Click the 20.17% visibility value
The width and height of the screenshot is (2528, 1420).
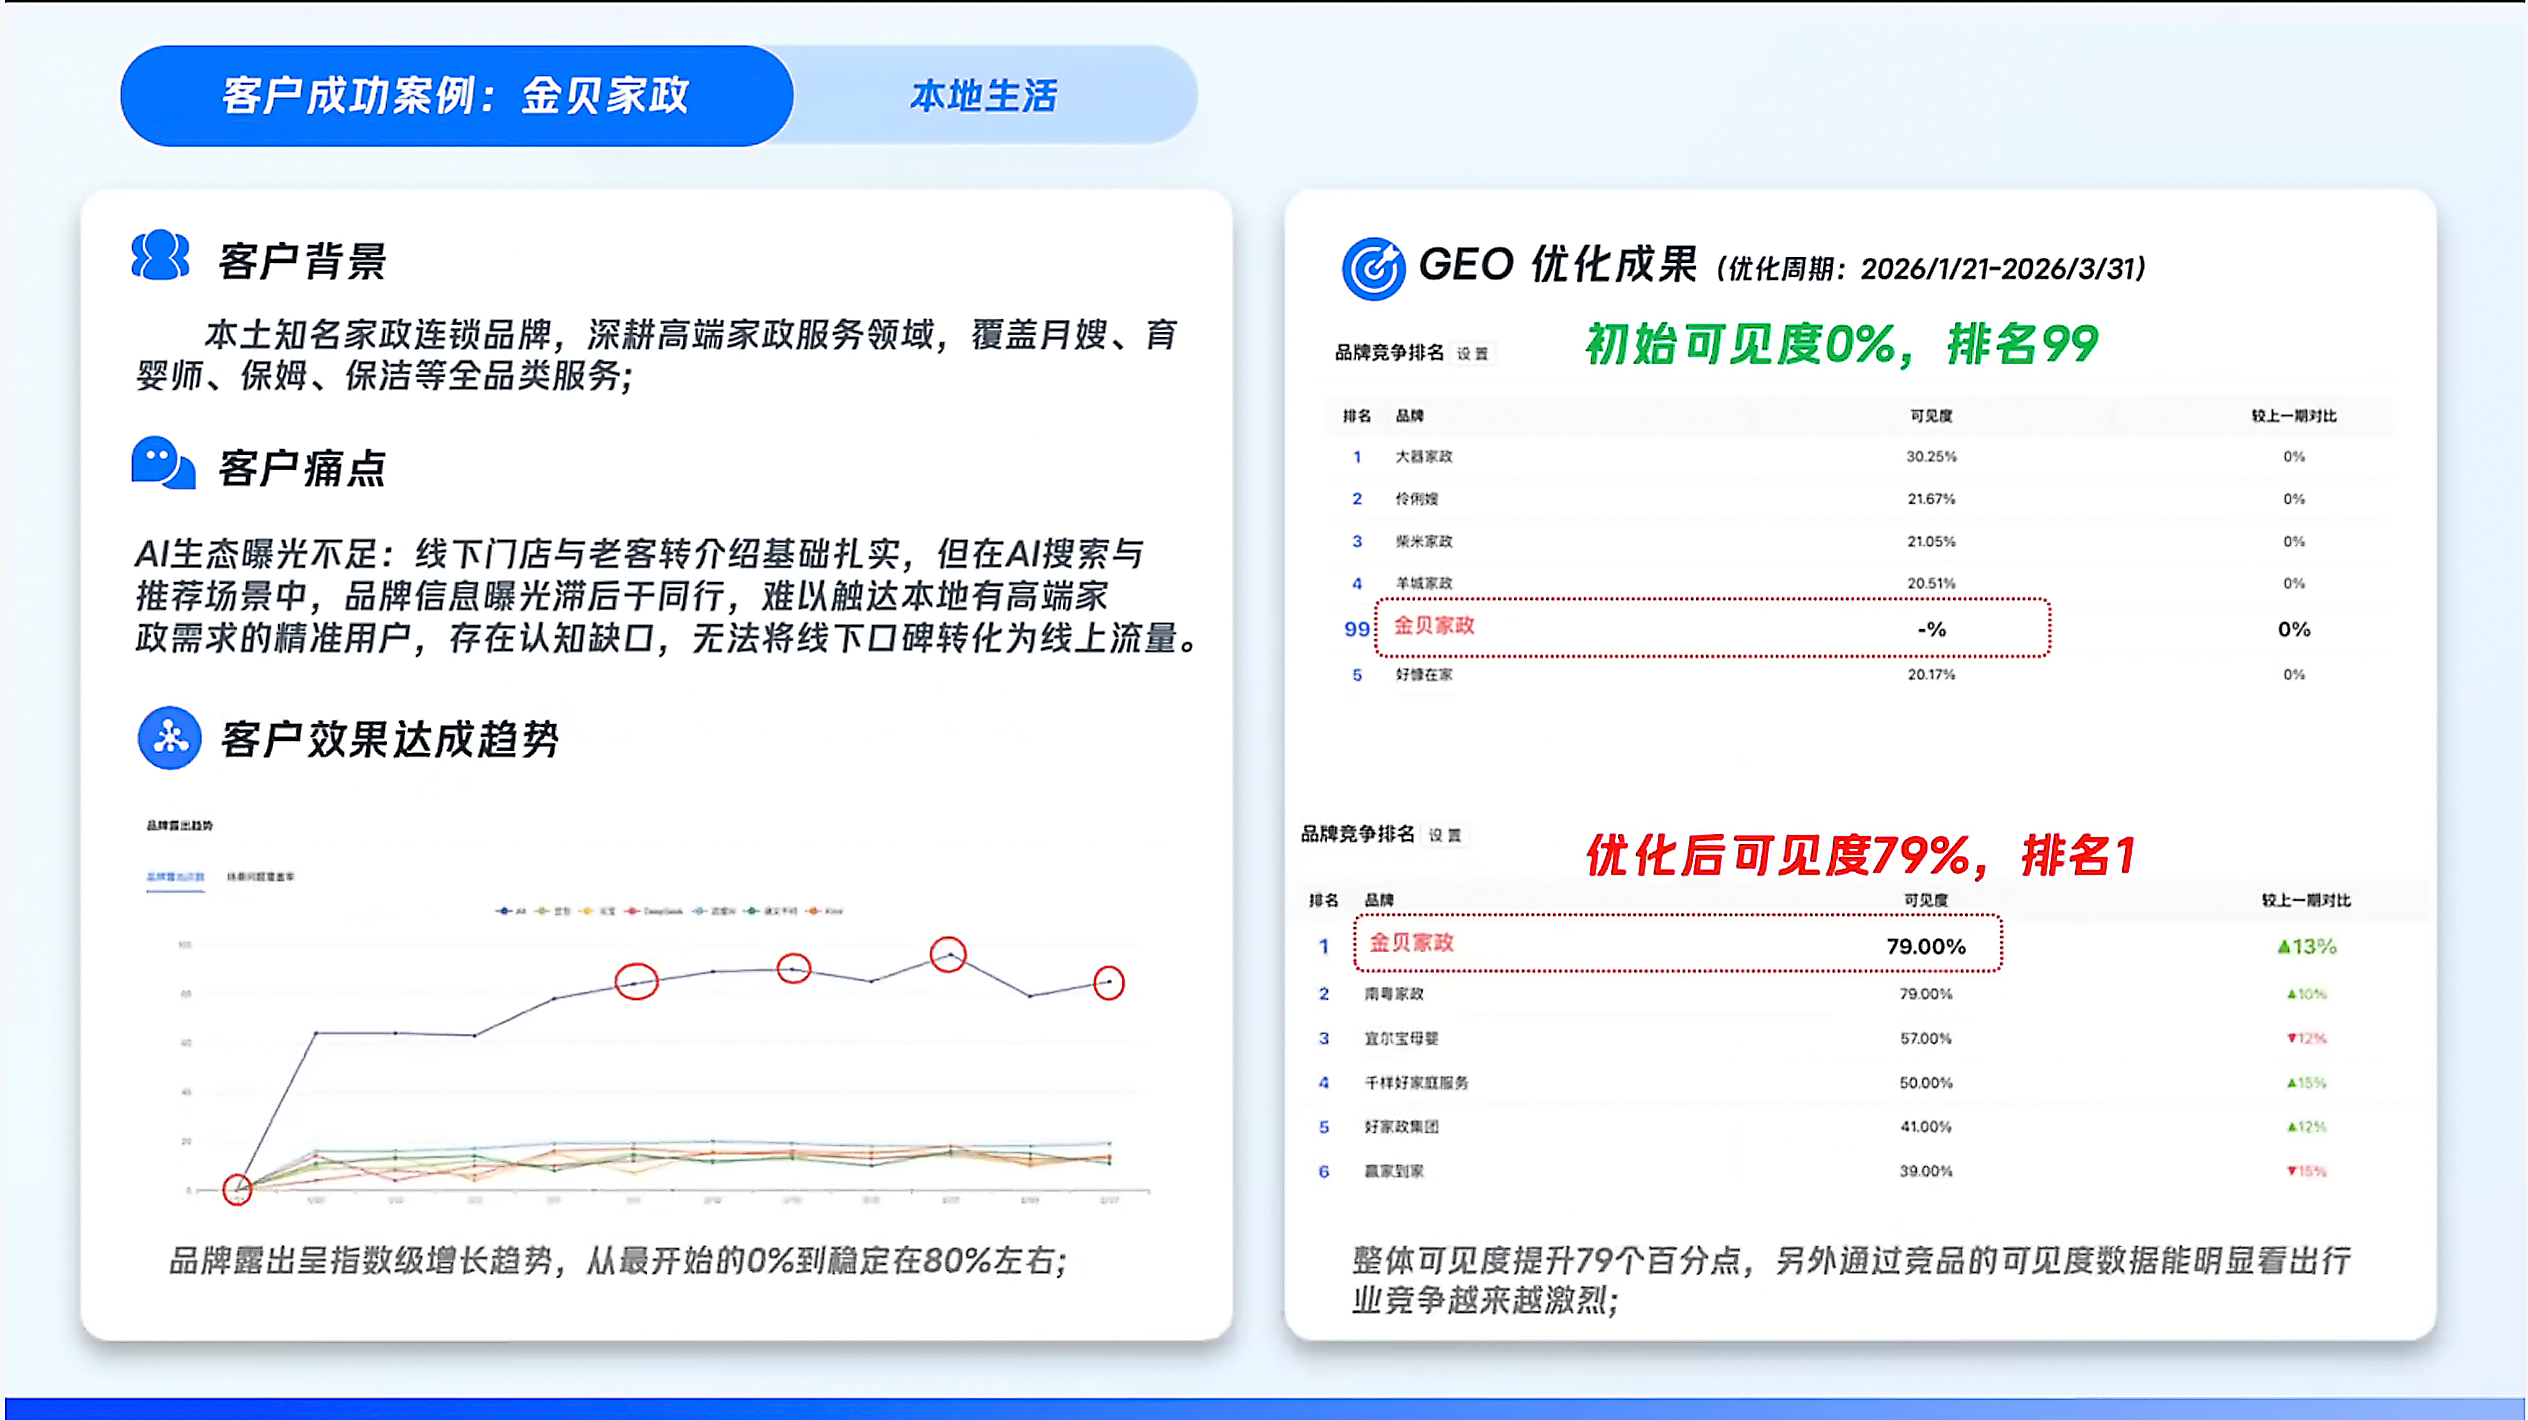click(x=1931, y=675)
